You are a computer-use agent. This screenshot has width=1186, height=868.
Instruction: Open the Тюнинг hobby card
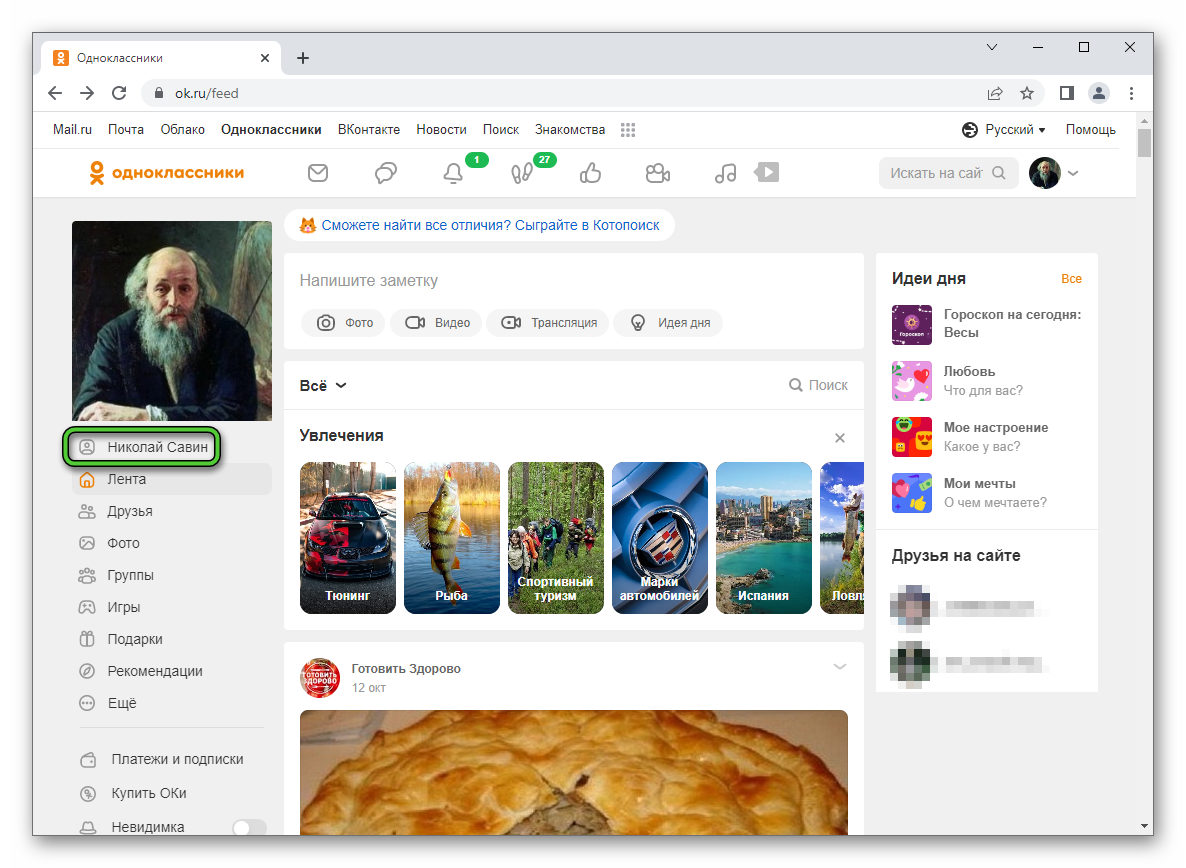(x=348, y=538)
